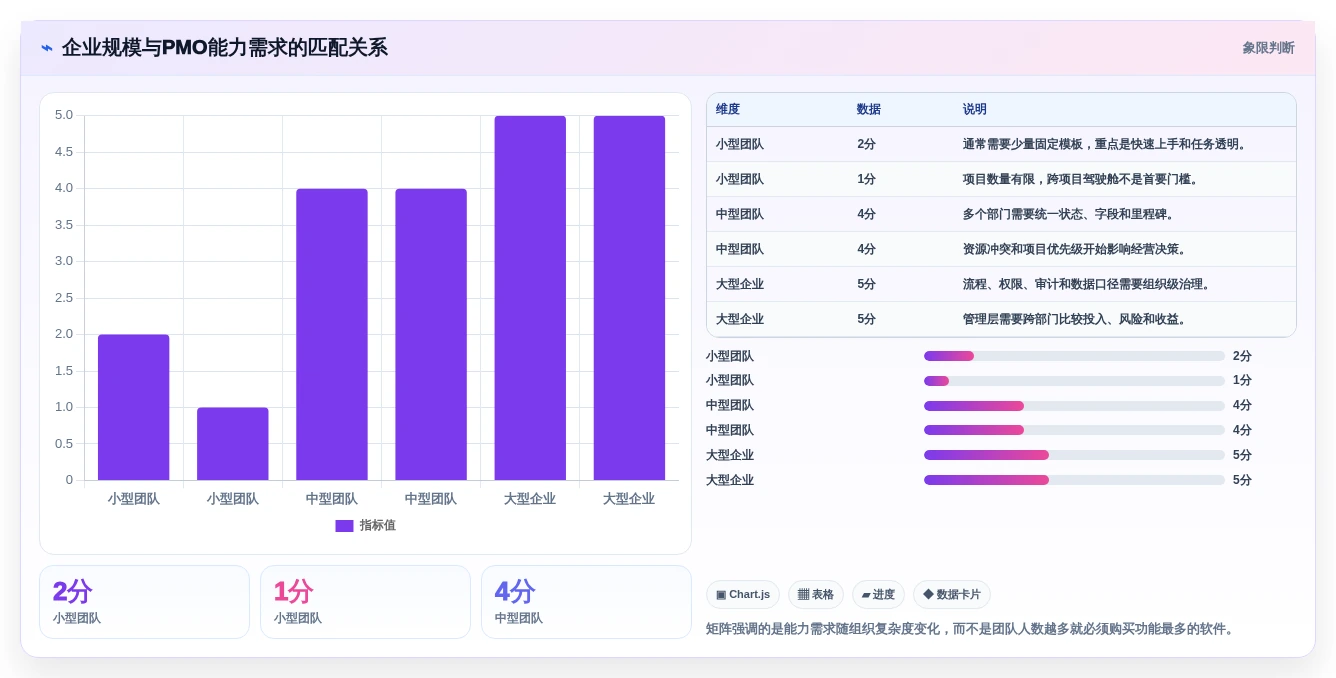Screen dimensions: 1336x678
Task: Click the 象限判断 tag in the header
Action: tap(1268, 48)
